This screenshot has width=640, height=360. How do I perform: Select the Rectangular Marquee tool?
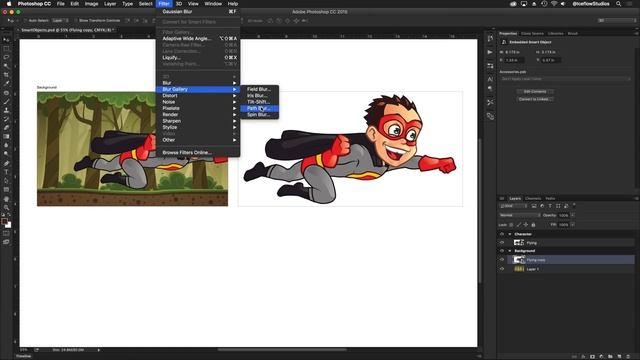[6, 49]
